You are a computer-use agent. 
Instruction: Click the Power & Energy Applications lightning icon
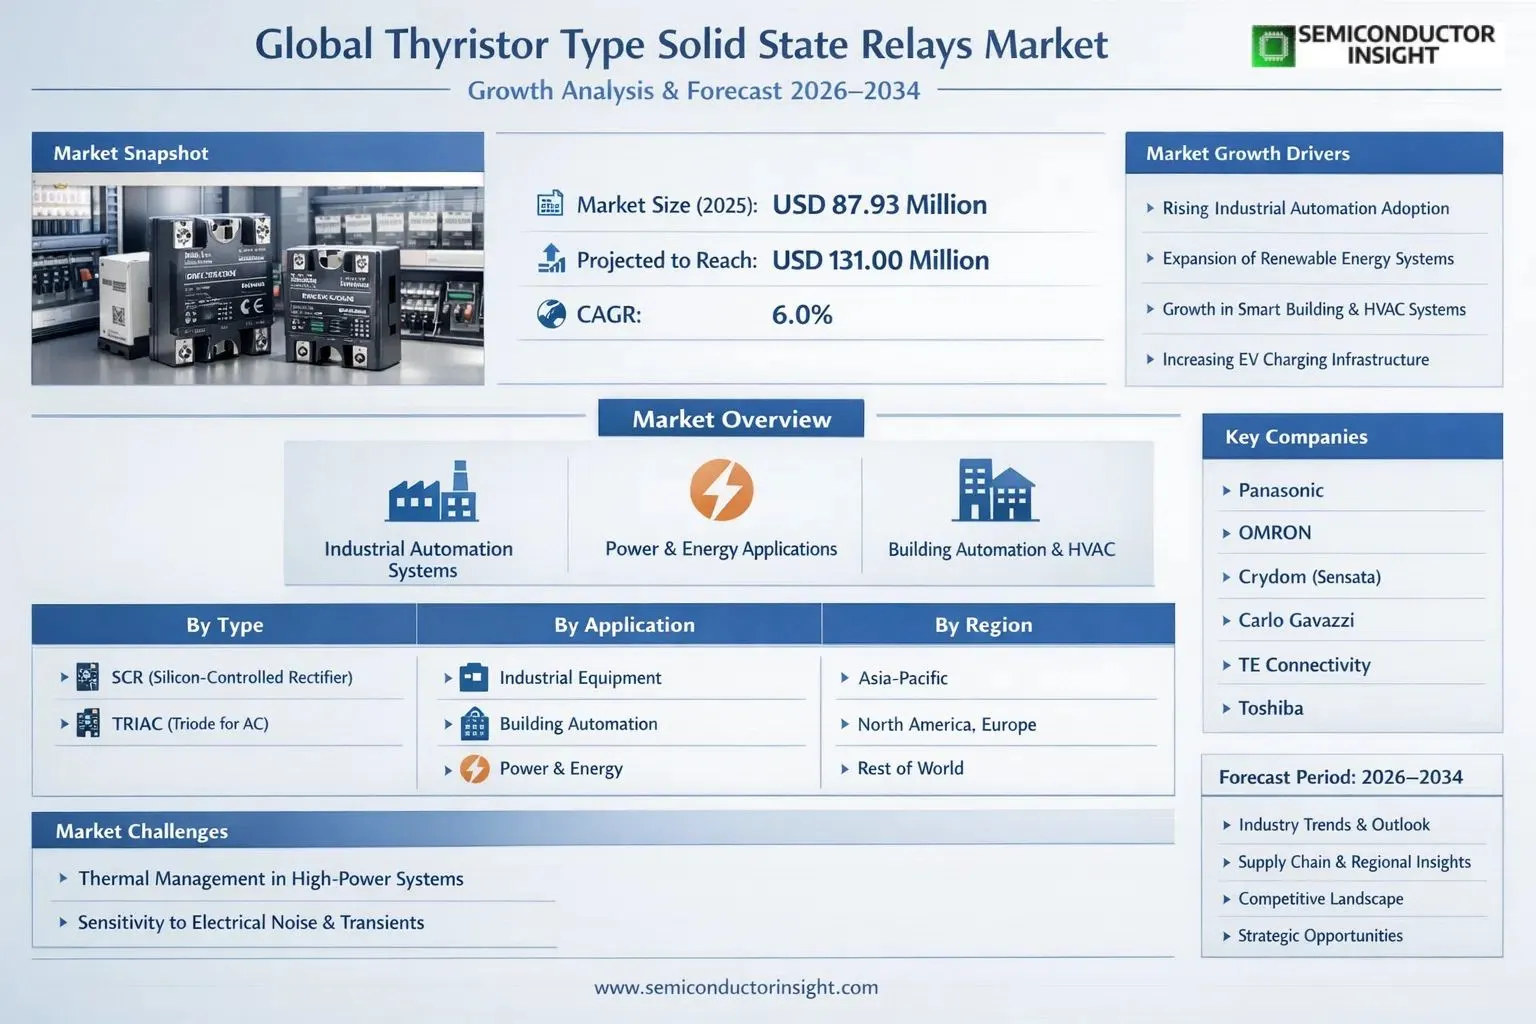721,490
